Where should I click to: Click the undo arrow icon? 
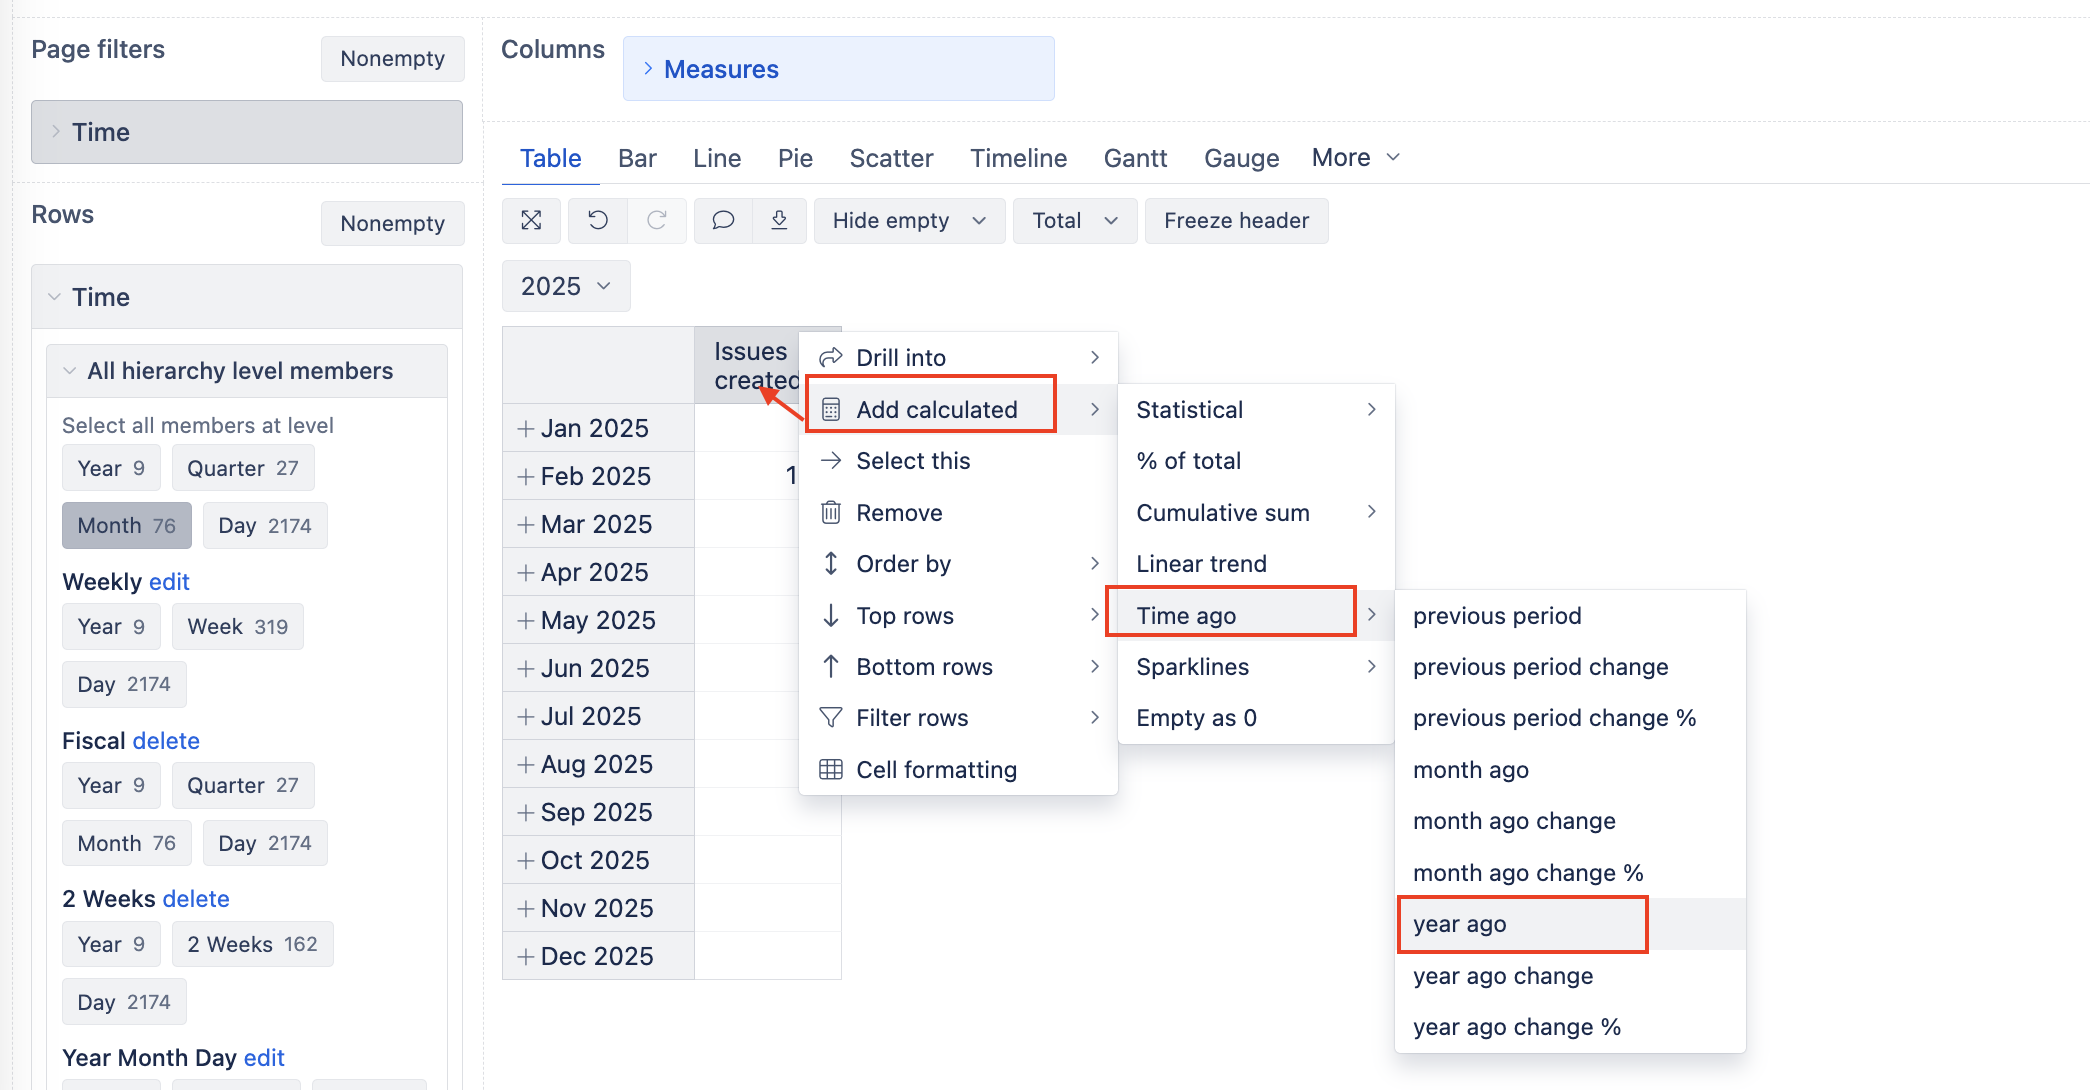tap(598, 220)
